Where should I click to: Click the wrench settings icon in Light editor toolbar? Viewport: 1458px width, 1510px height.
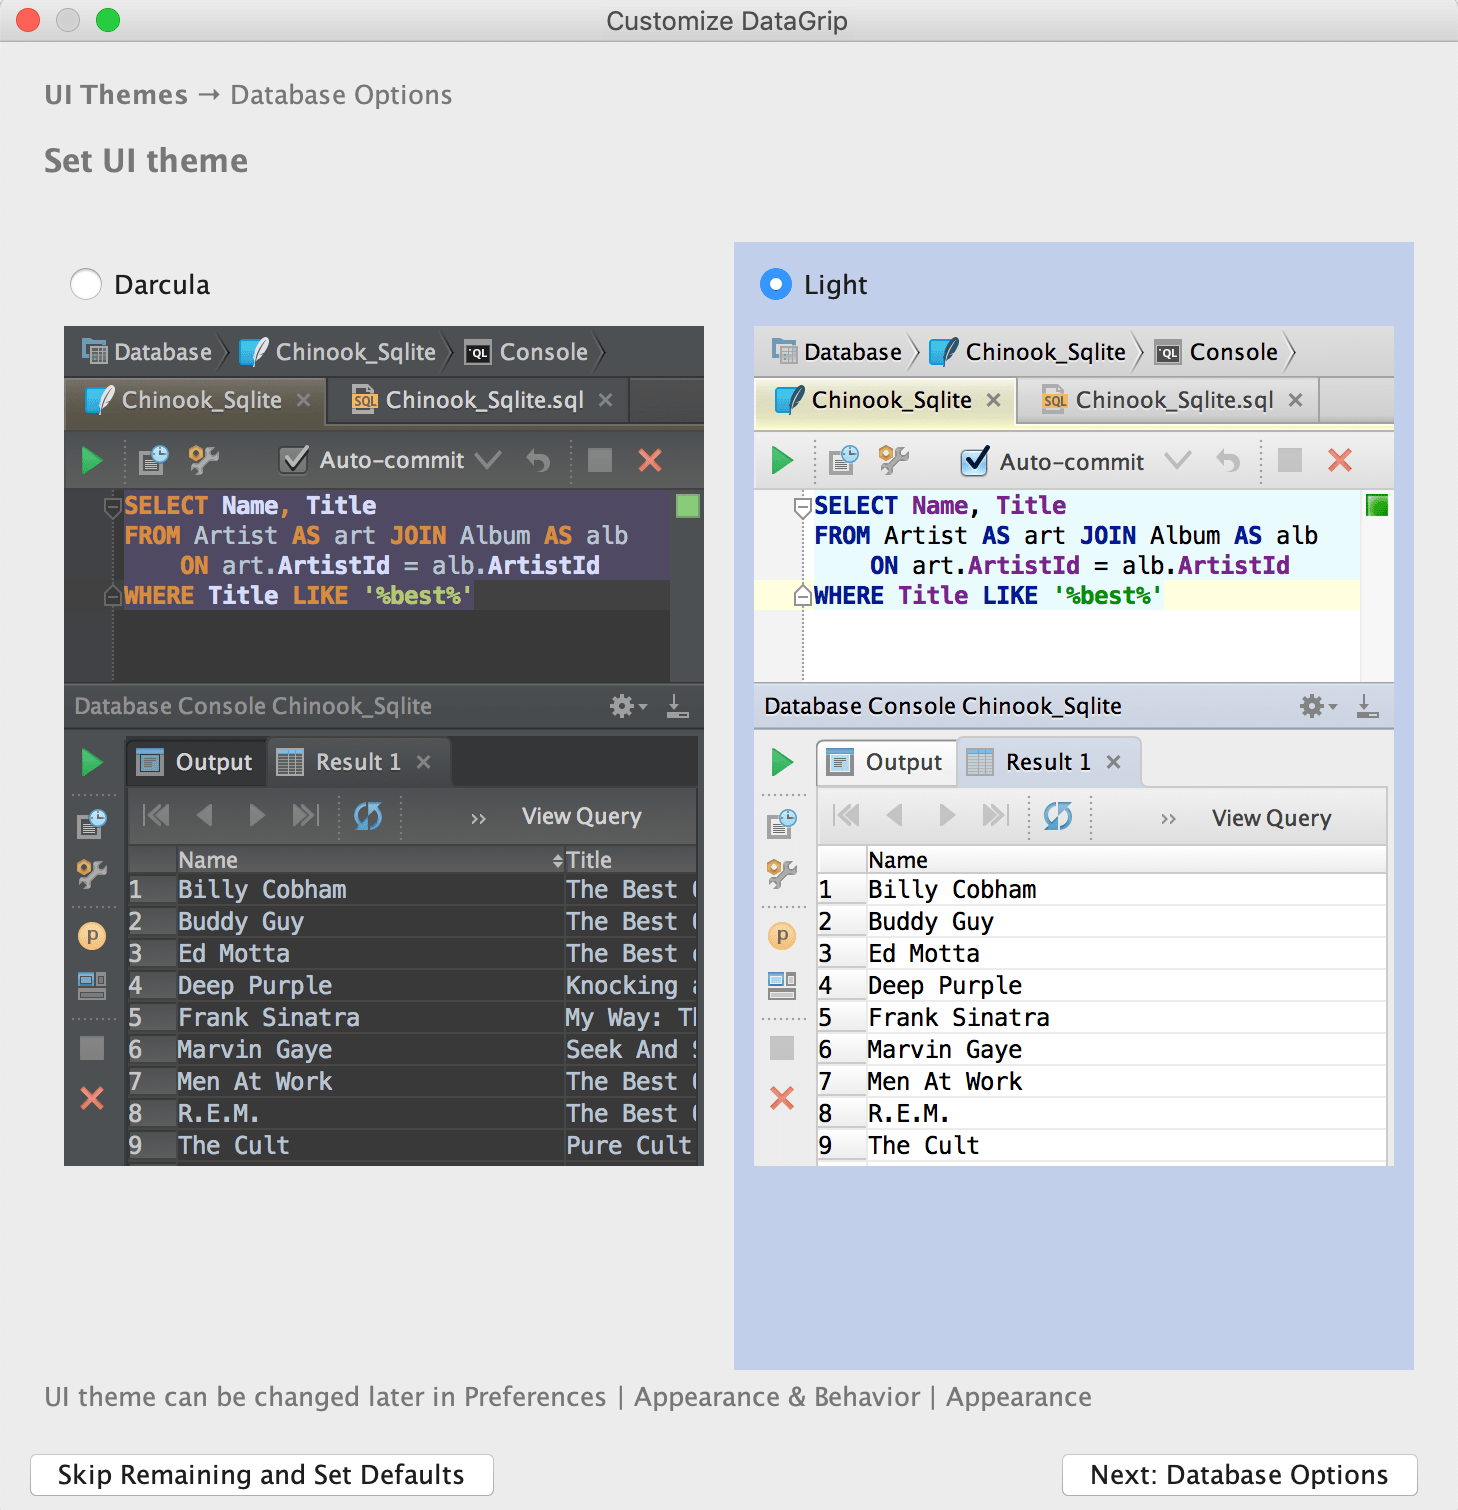(894, 461)
